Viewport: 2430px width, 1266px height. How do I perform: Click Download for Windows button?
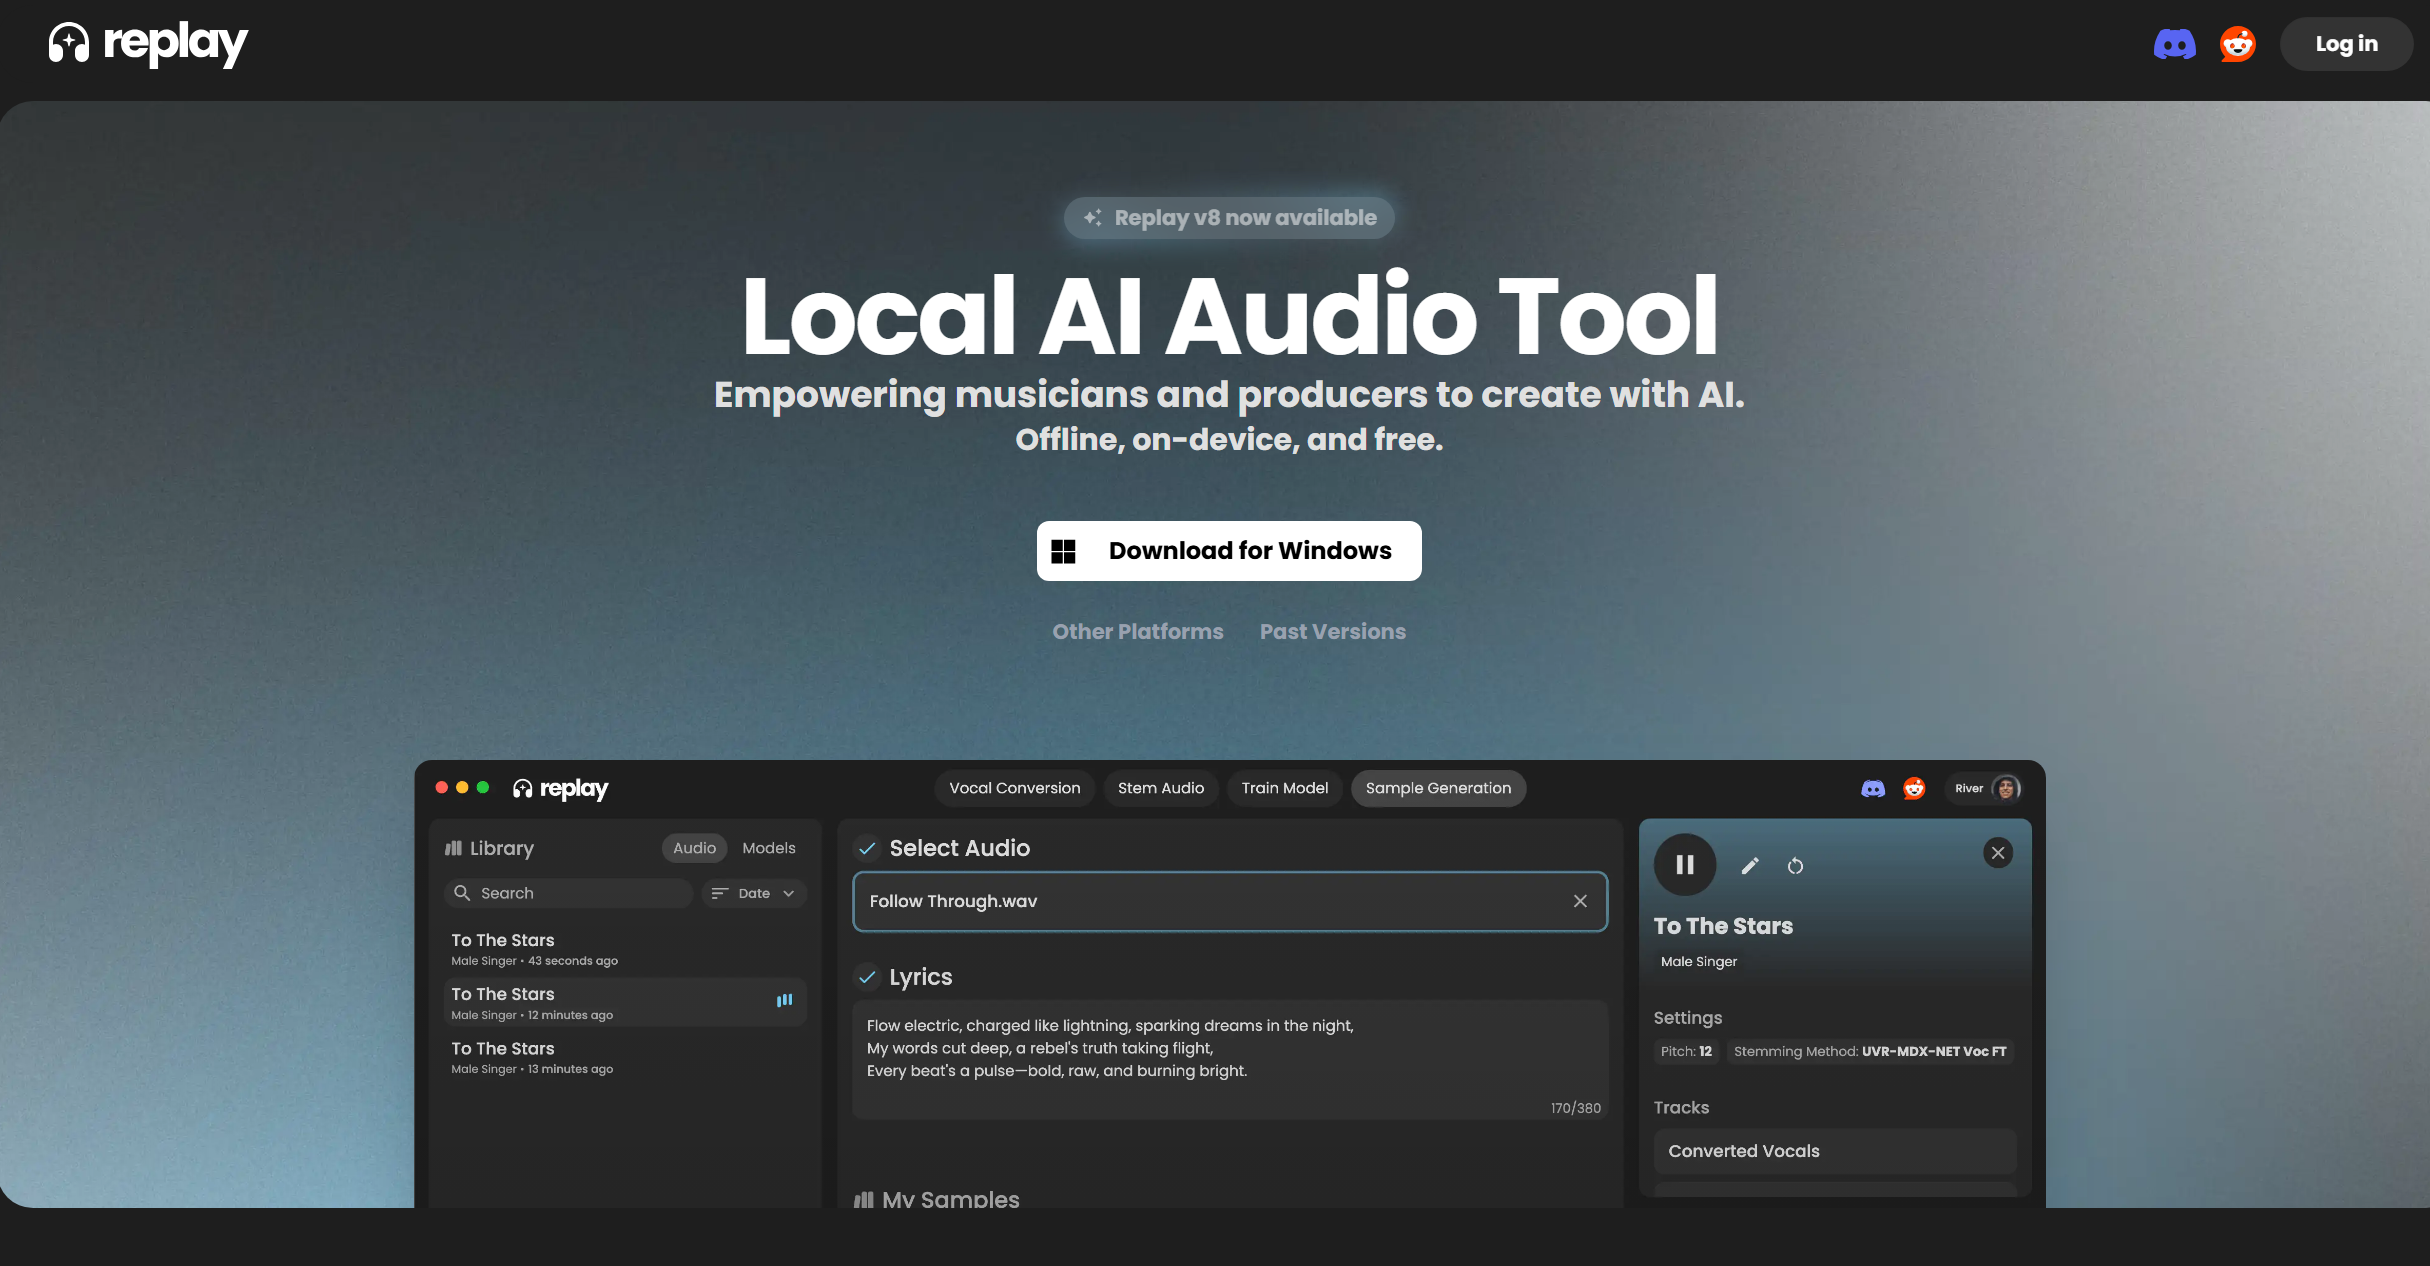tap(1228, 551)
